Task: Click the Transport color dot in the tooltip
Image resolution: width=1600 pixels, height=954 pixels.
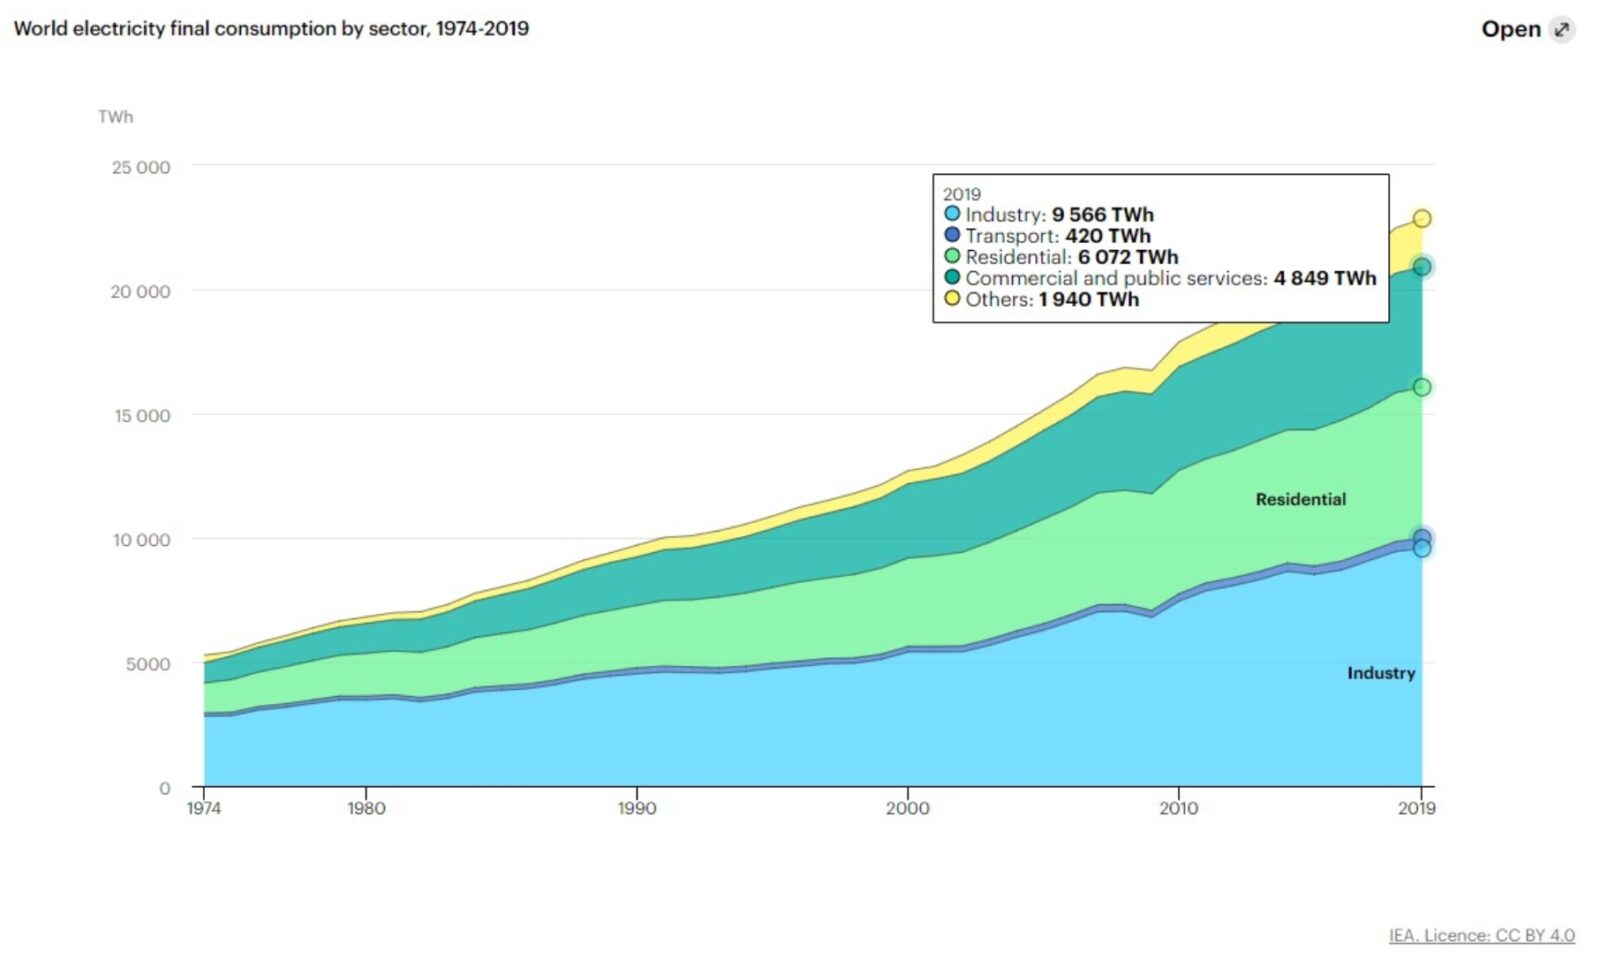Action: (x=952, y=235)
